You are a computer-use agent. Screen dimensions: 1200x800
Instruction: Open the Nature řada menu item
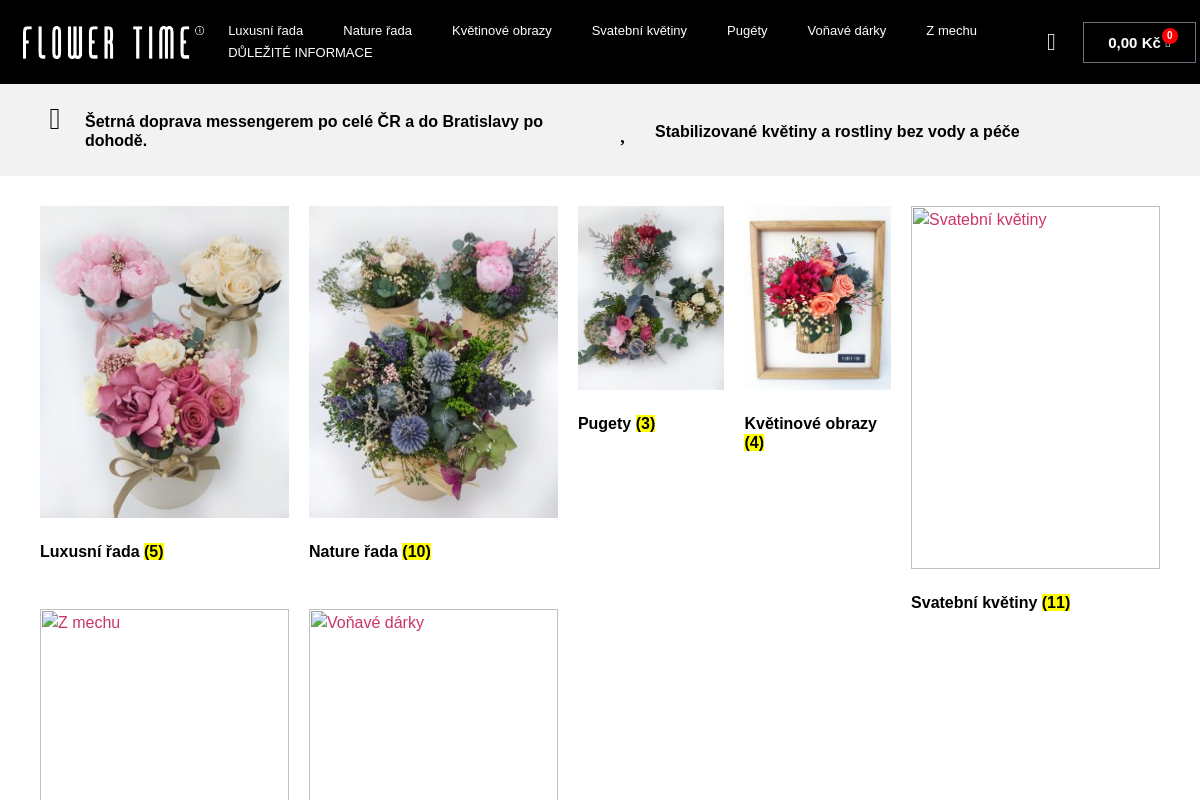[x=378, y=30]
